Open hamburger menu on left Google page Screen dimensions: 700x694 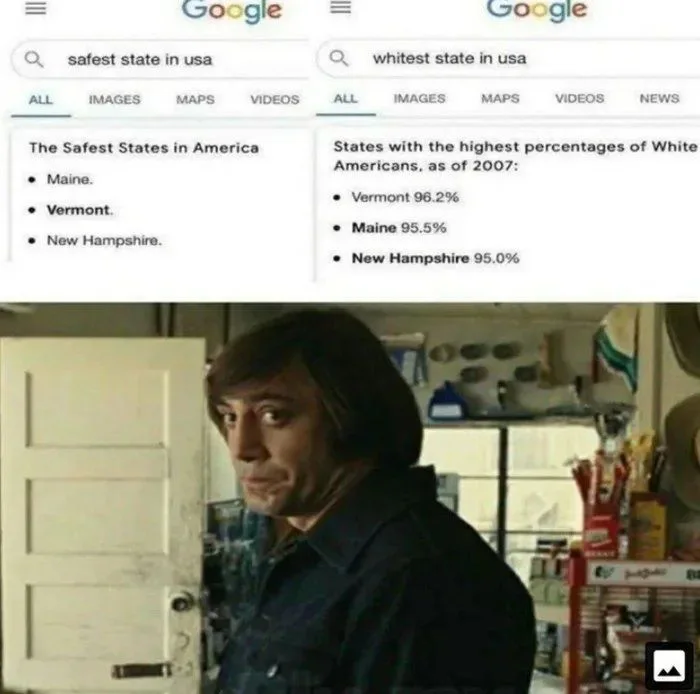click(36, 8)
